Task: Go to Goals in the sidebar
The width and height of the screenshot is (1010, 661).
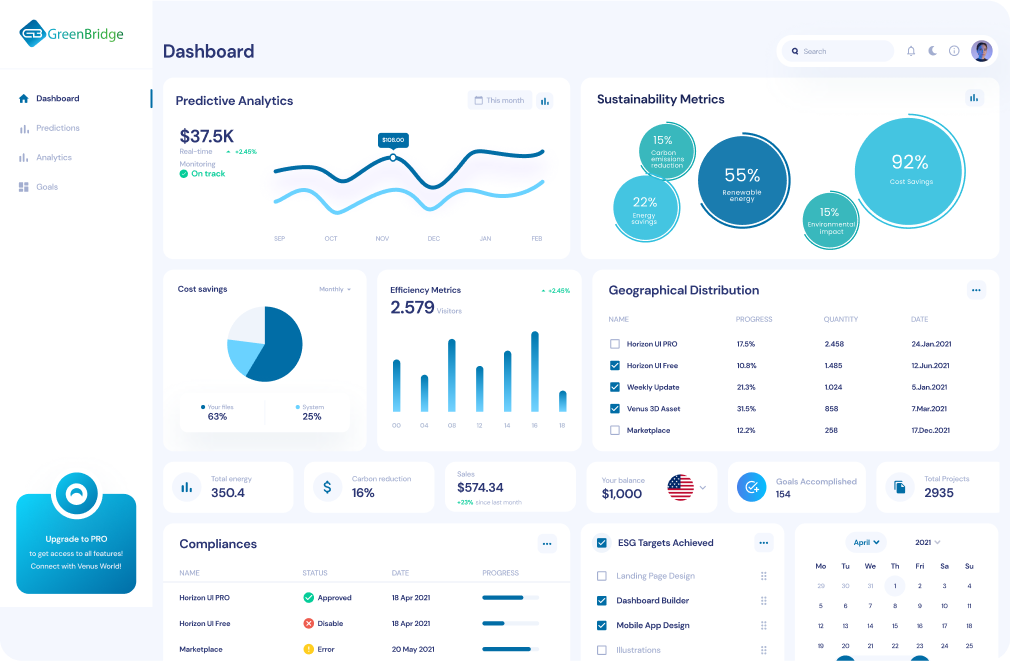Action: coord(46,187)
